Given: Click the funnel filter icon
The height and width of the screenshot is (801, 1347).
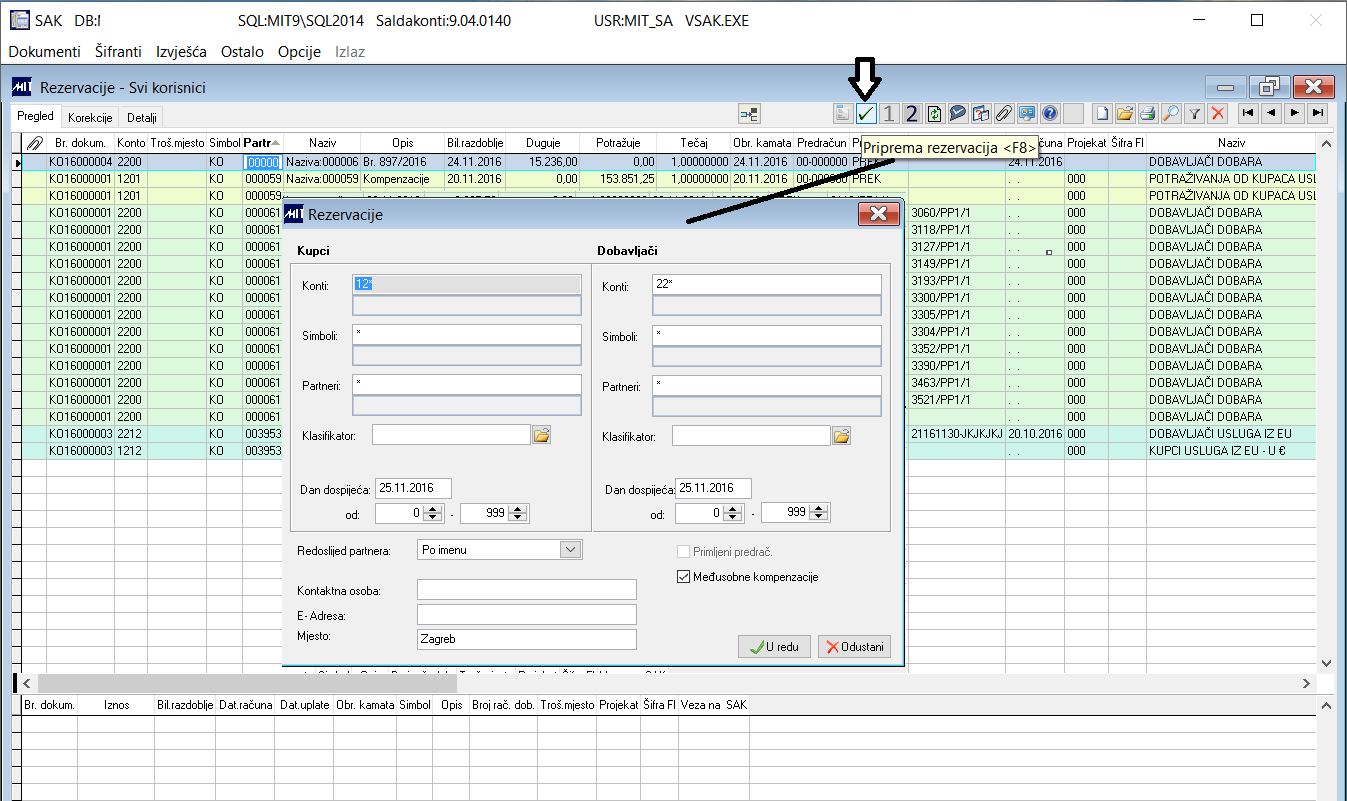Looking at the screenshot, I should [x=1194, y=113].
